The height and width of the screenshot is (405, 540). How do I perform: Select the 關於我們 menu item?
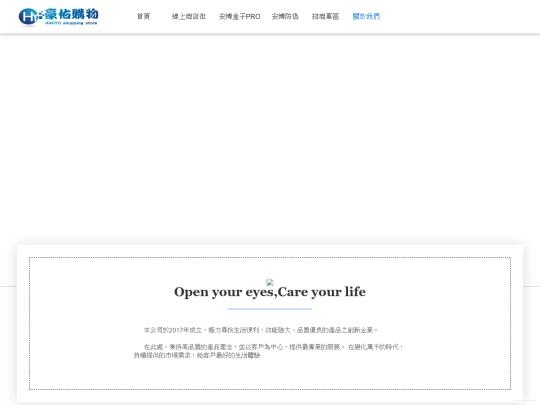366,17
